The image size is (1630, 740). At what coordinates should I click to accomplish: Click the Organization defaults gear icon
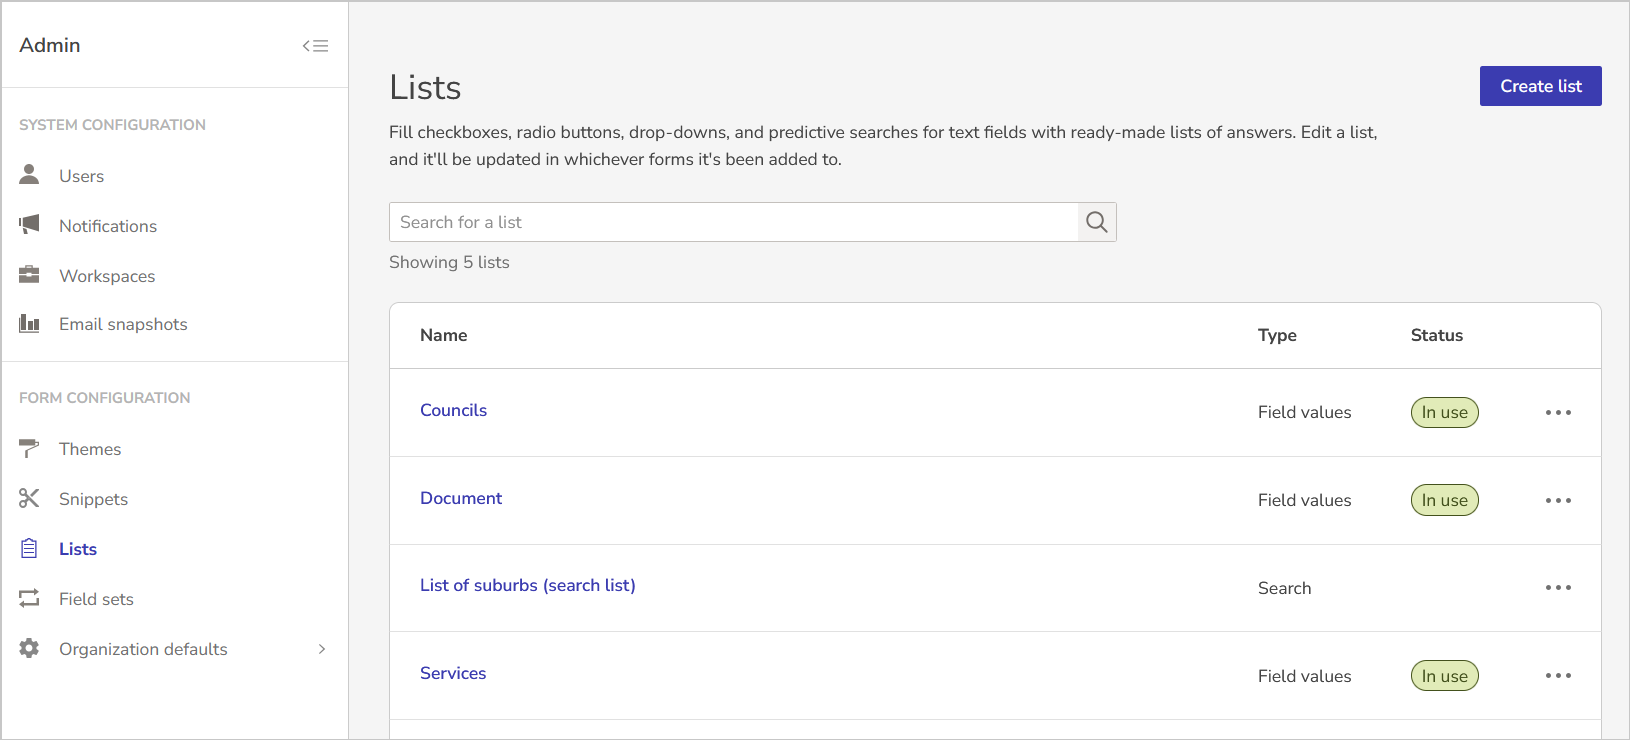pos(29,648)
